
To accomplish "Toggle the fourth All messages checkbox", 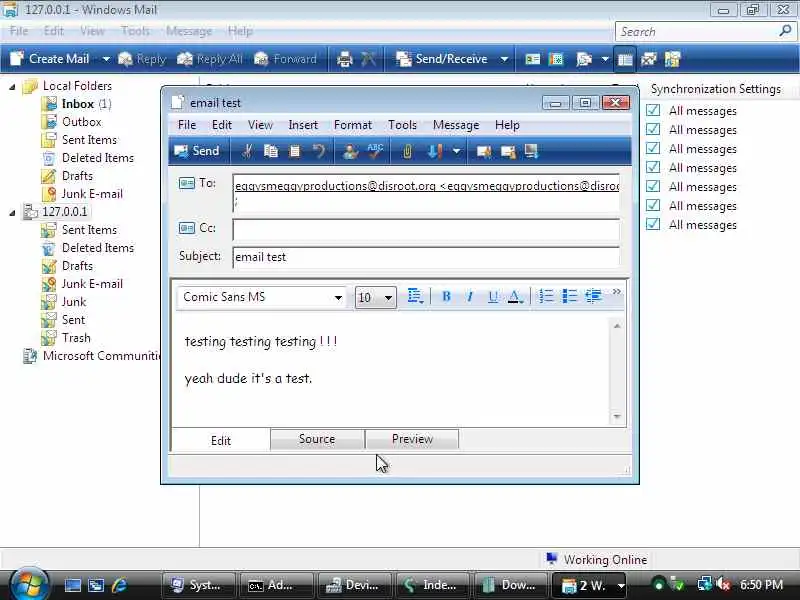I will point(653,167).
